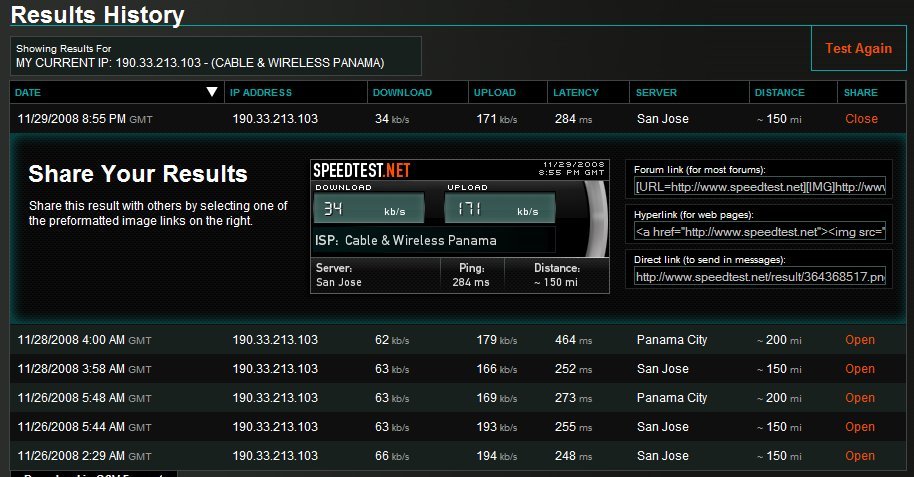Screen dimensions: 914x477
Task: Open share for 11/26/2008 5:48 AM result
Action: pyautogui.click(x=860, y=398)
